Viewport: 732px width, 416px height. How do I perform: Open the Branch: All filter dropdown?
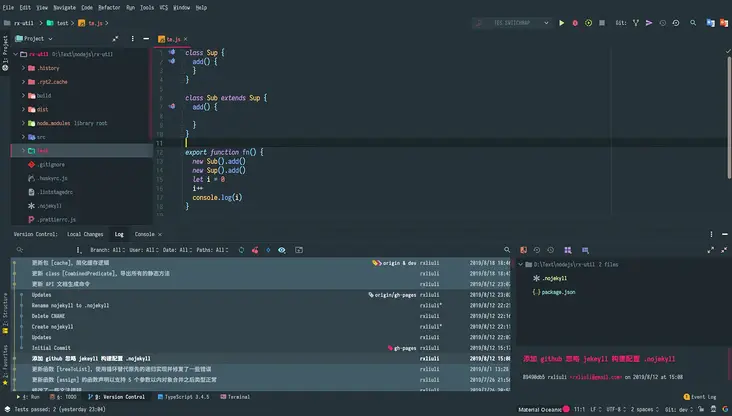point(107,249)
